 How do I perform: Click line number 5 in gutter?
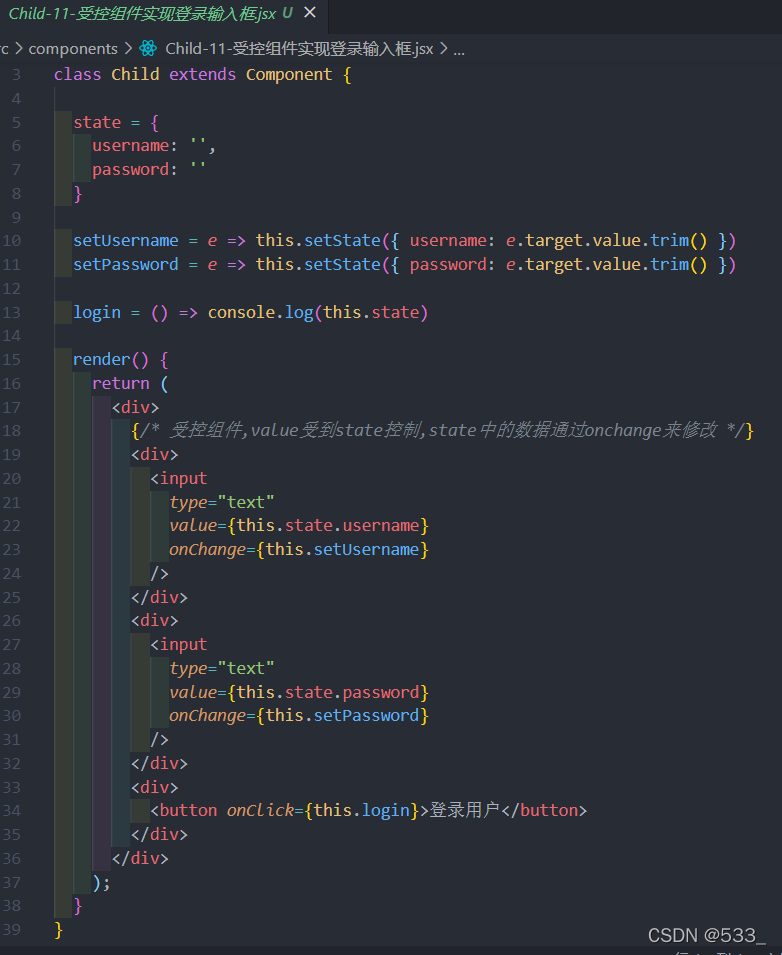coord(16,122)
